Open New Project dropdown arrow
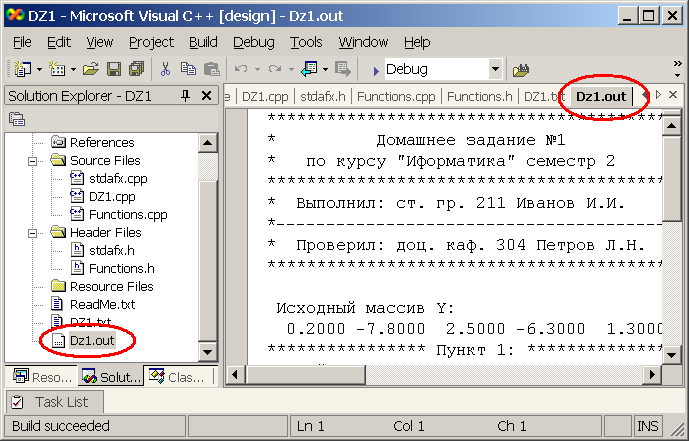Image resolution: width=689 pixels, height=441 pixels. pyautogui.click(x=39, y=69)
